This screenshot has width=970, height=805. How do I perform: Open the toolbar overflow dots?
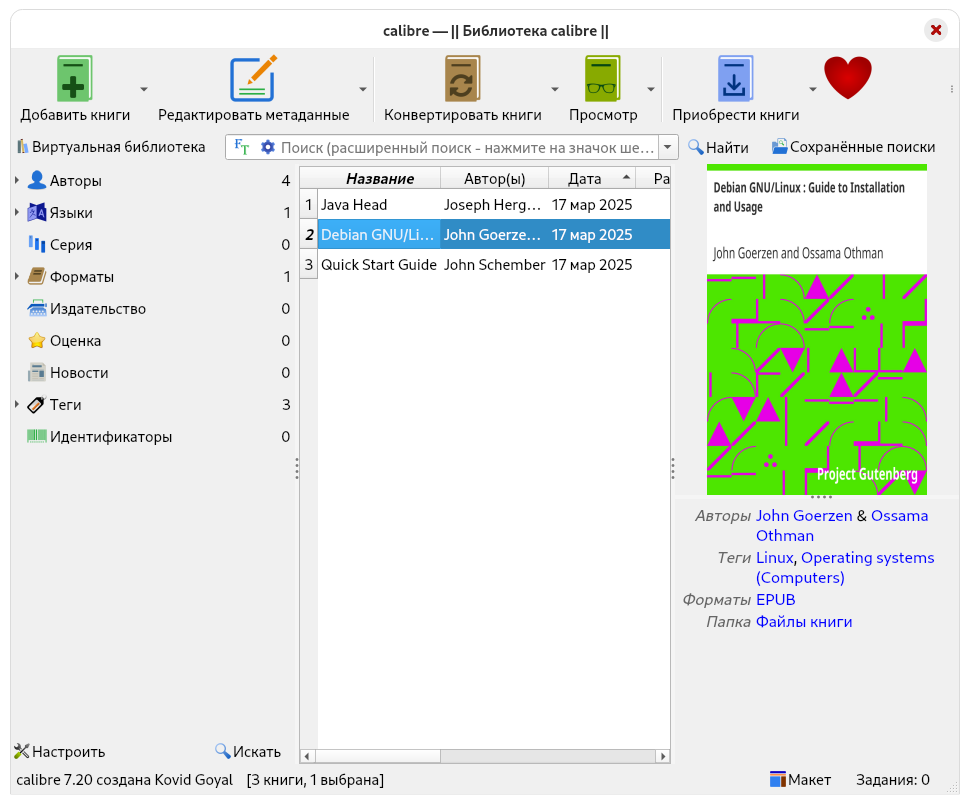[x=951, y=89]
